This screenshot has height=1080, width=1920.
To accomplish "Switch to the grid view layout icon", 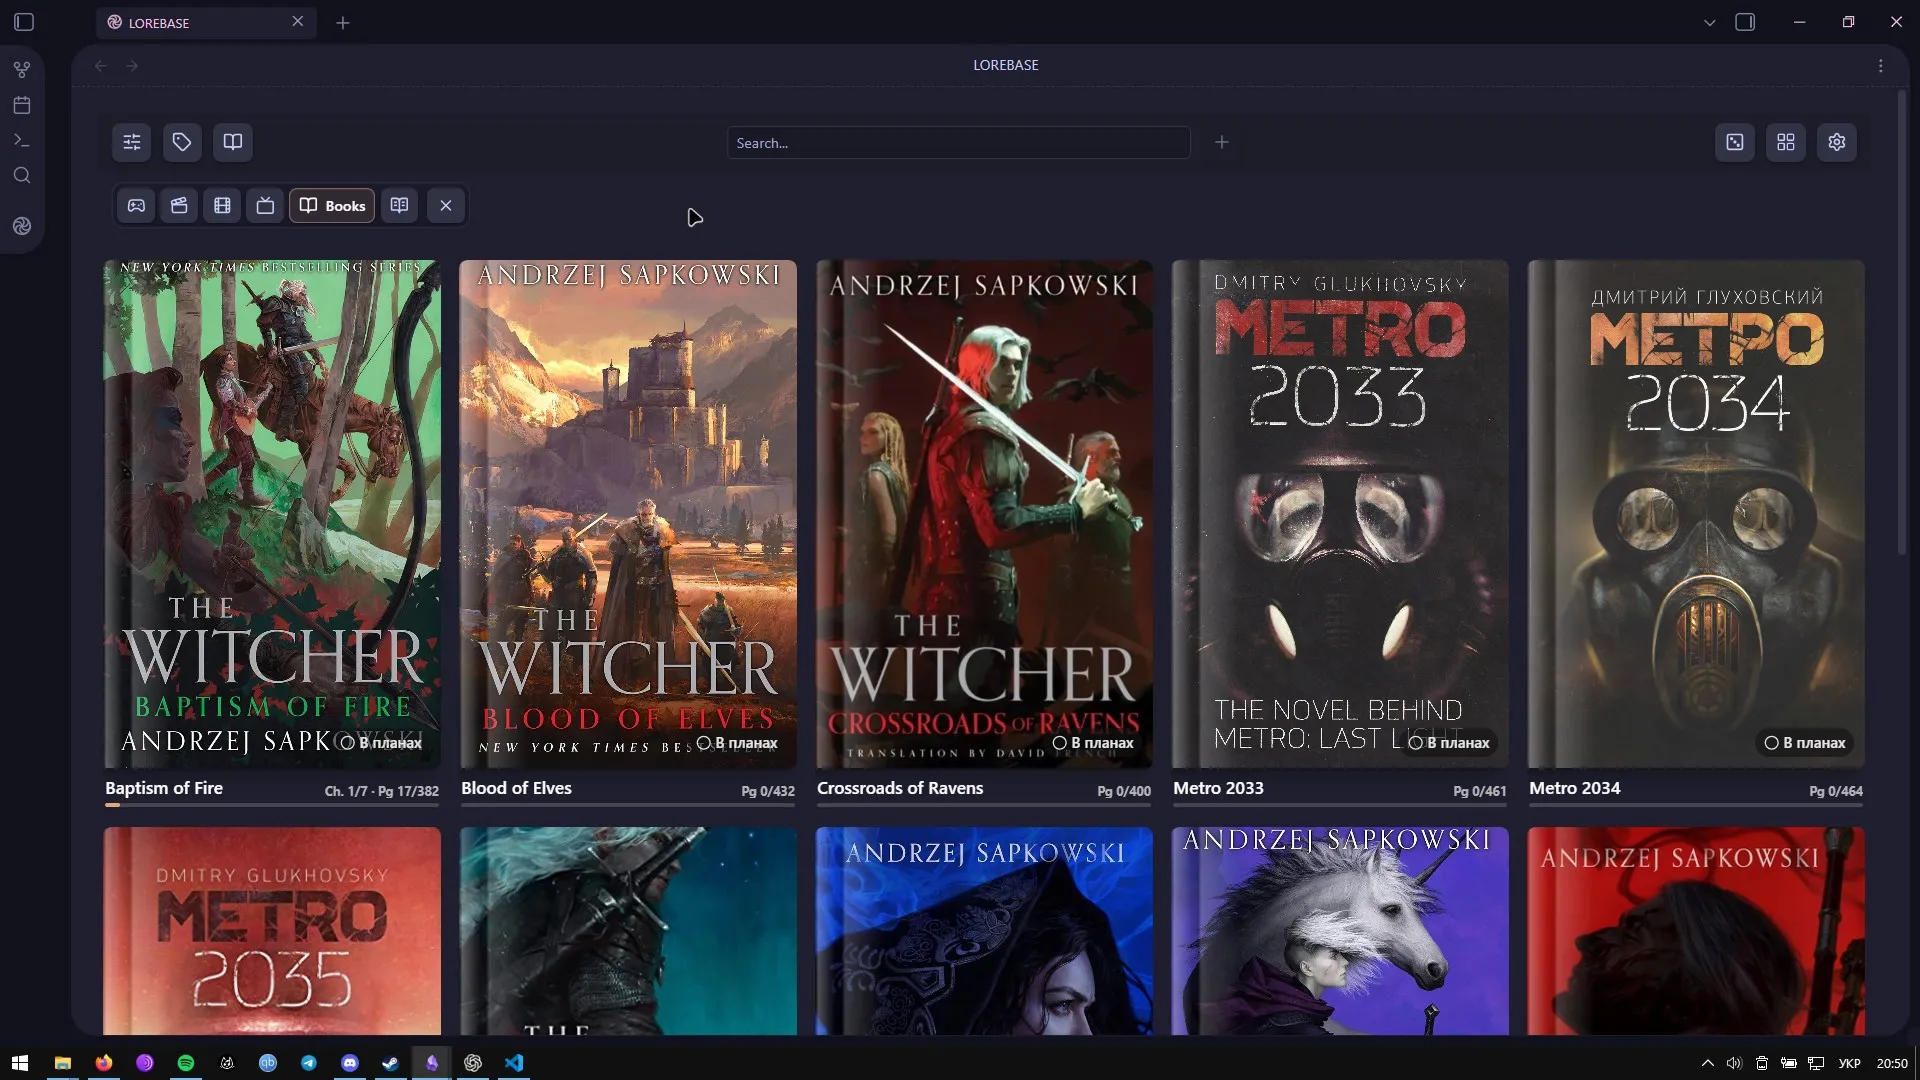I will (1786, 142).
